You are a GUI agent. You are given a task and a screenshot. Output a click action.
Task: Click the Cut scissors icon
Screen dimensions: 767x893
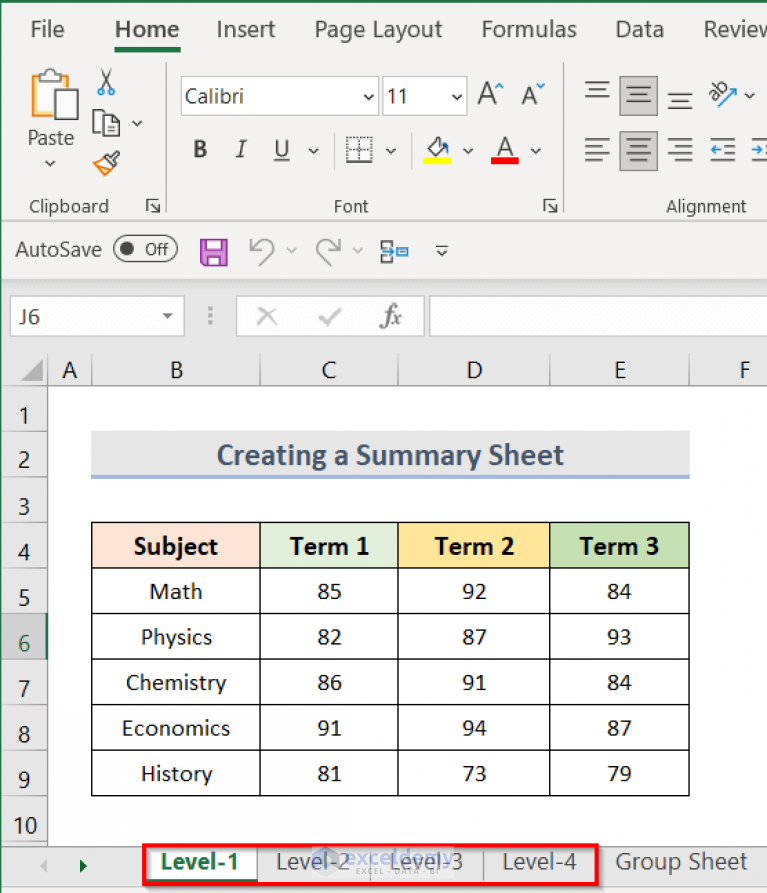pos(106,82)
